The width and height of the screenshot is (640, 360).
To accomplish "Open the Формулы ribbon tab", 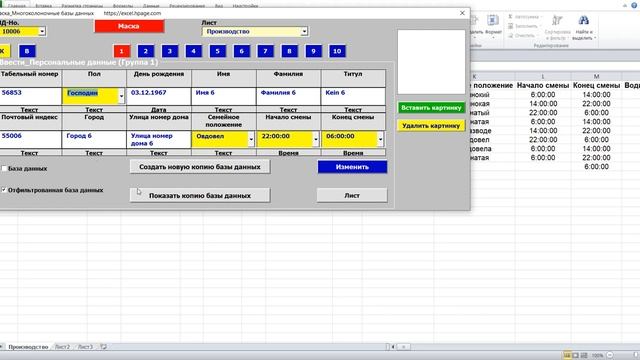I will click(122, 6).
